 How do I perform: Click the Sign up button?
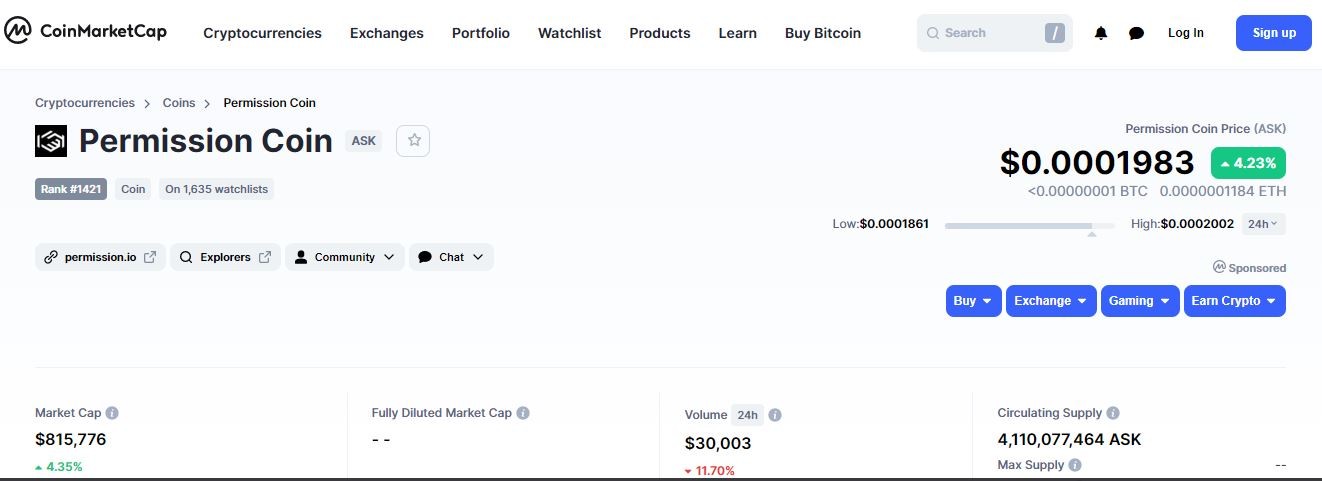1274,33
